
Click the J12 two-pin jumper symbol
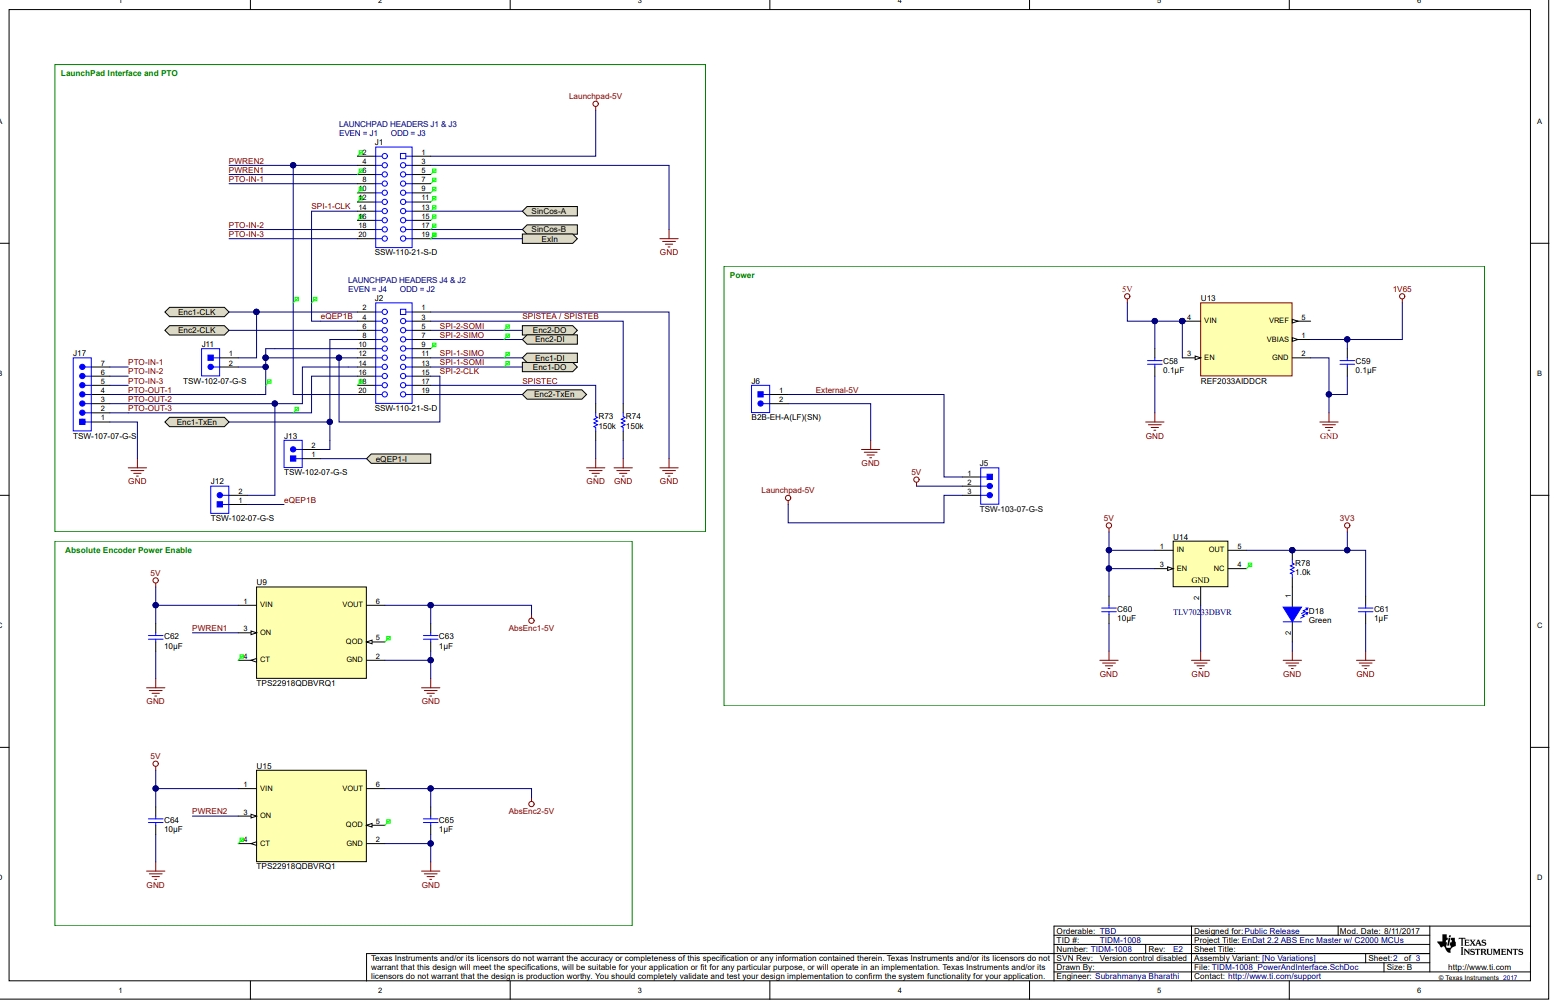[x=219, y=498]
